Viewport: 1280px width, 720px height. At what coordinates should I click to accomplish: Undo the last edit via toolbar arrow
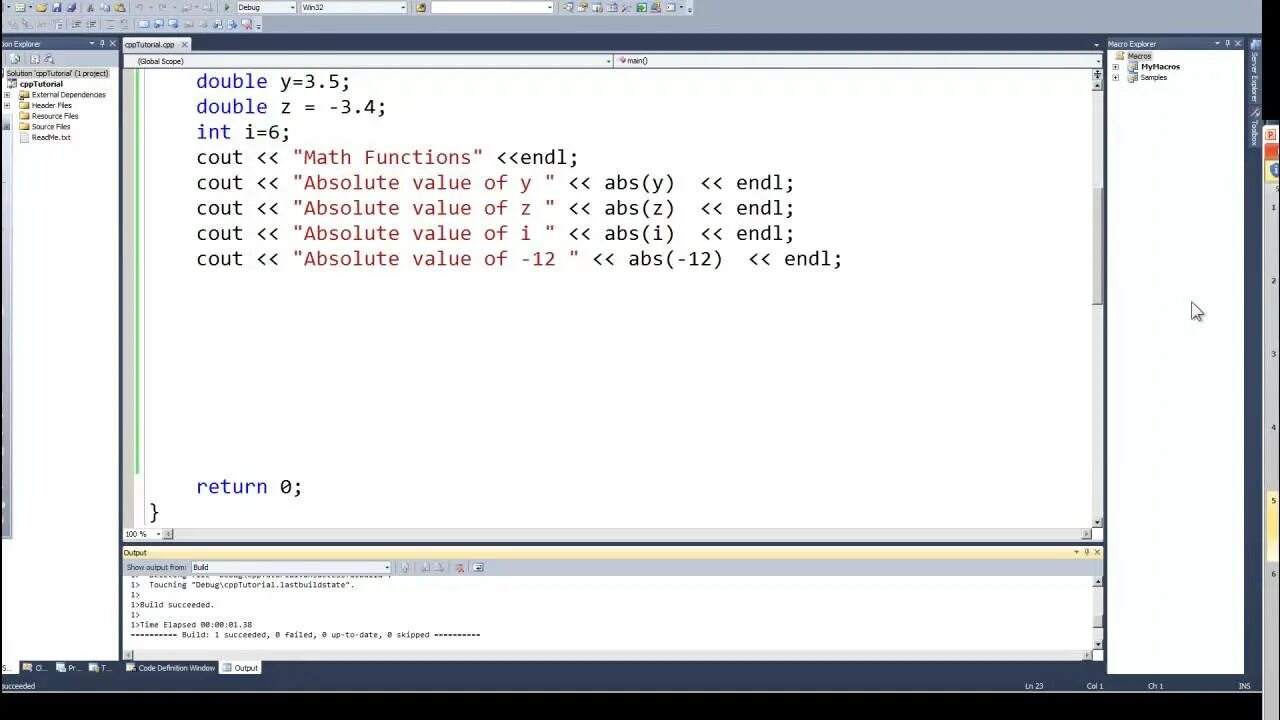(140, 7)
